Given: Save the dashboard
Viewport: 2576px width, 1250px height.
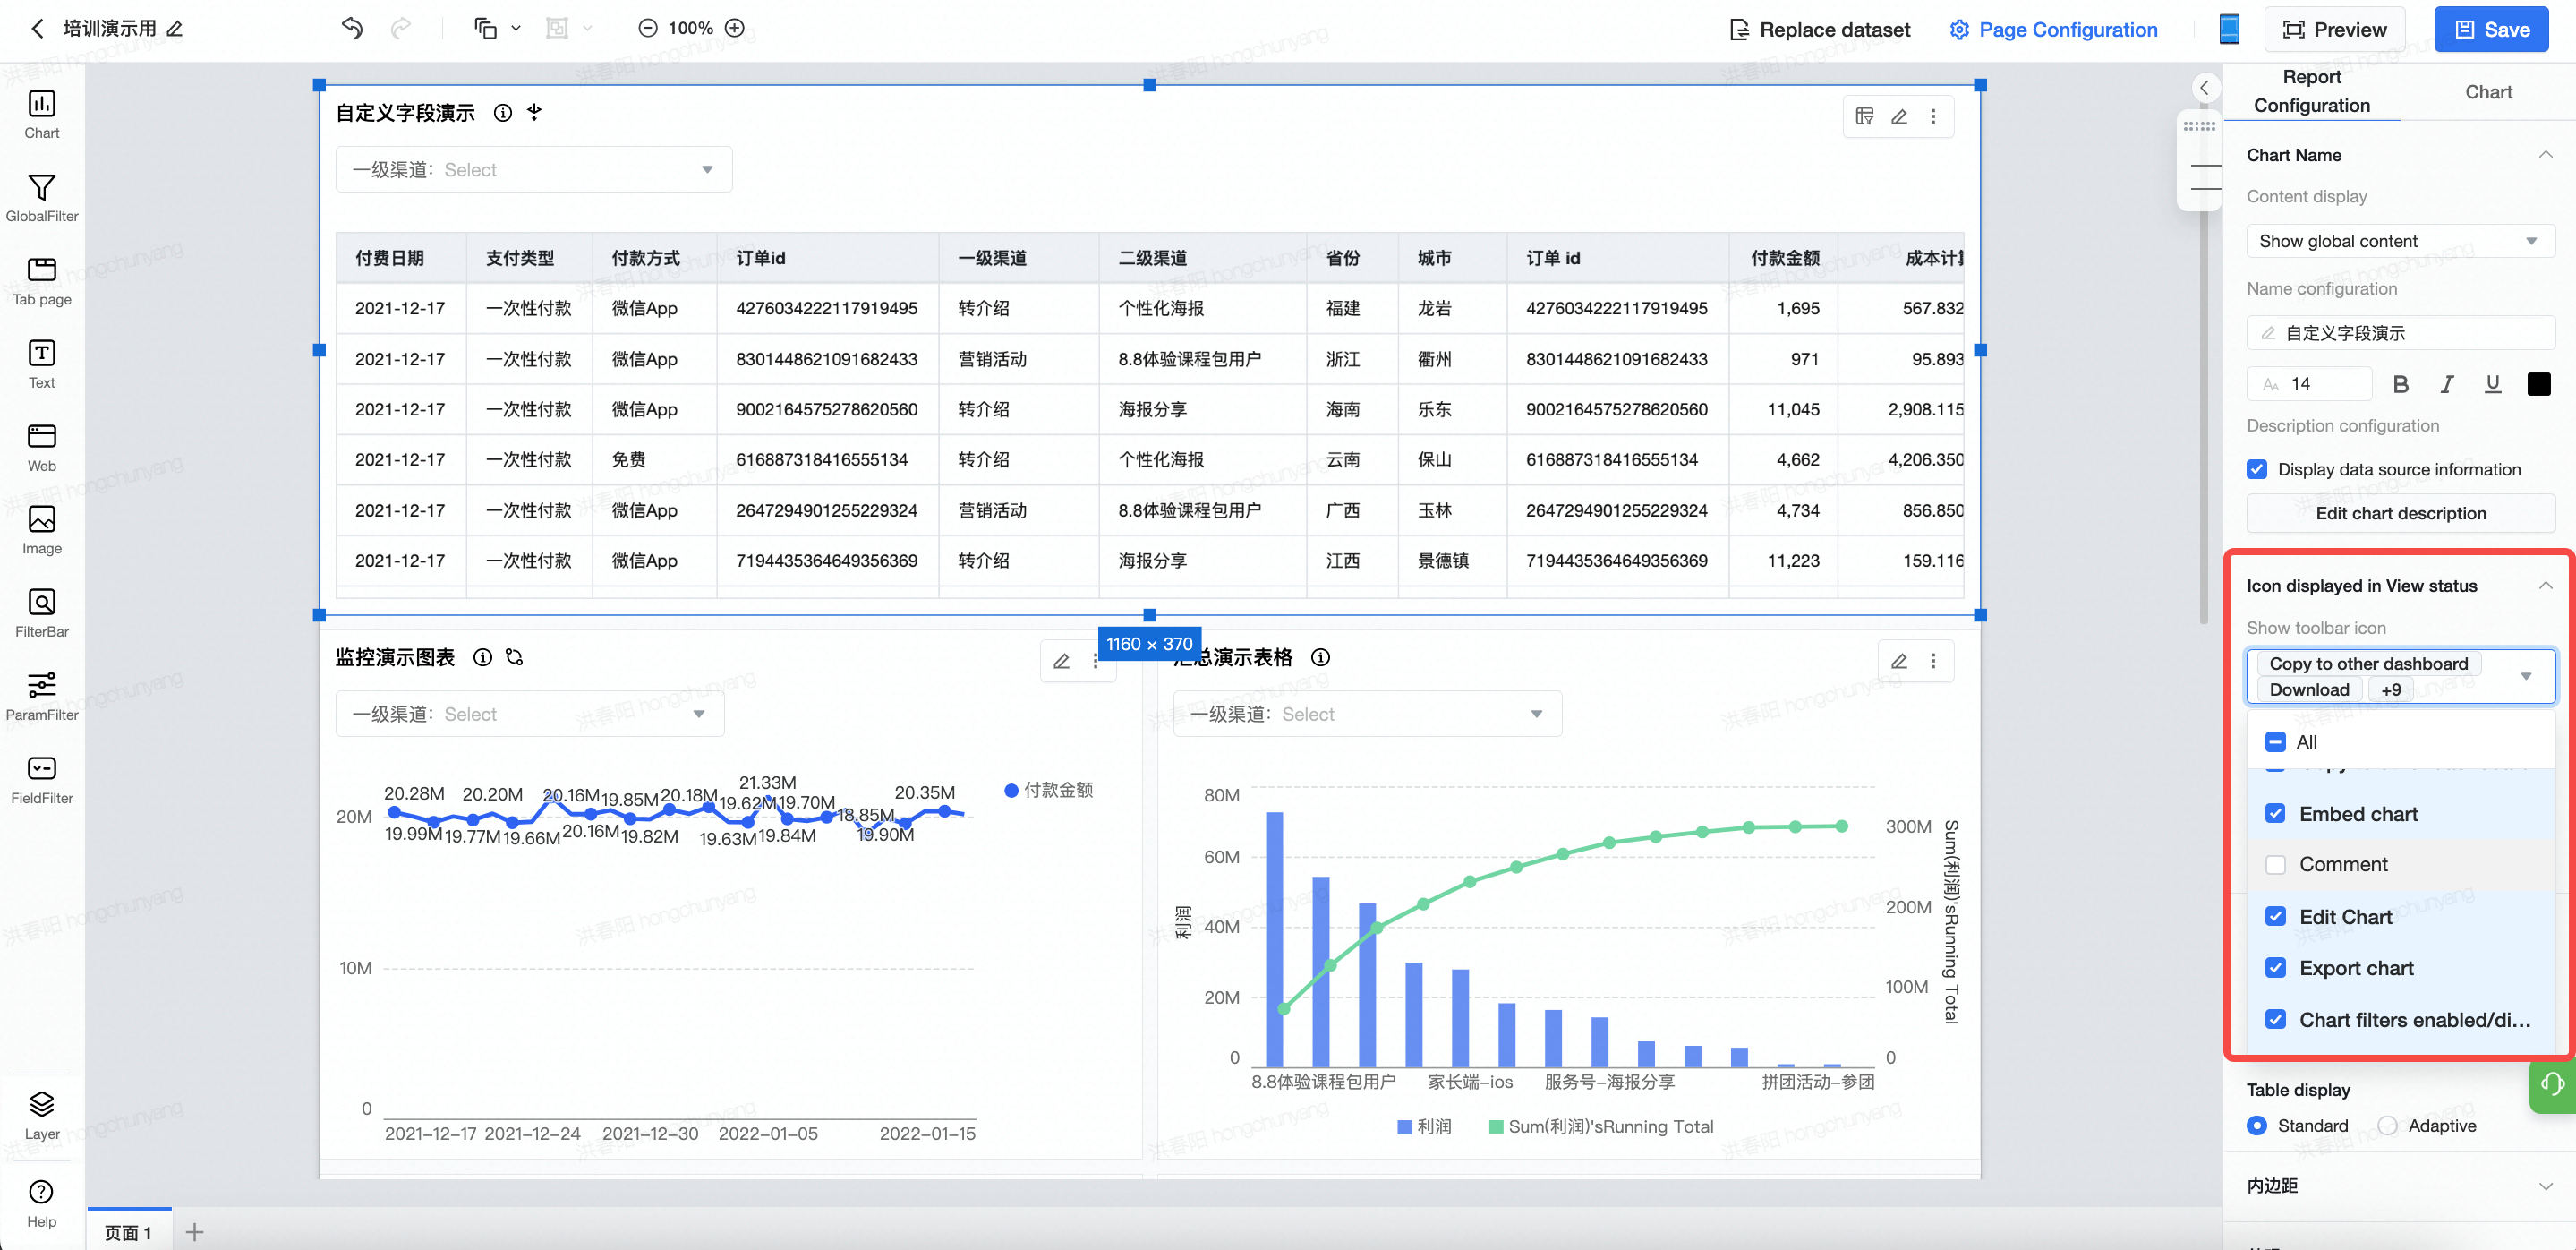Looking at the screenshot, I should [x=2490, y=29].
